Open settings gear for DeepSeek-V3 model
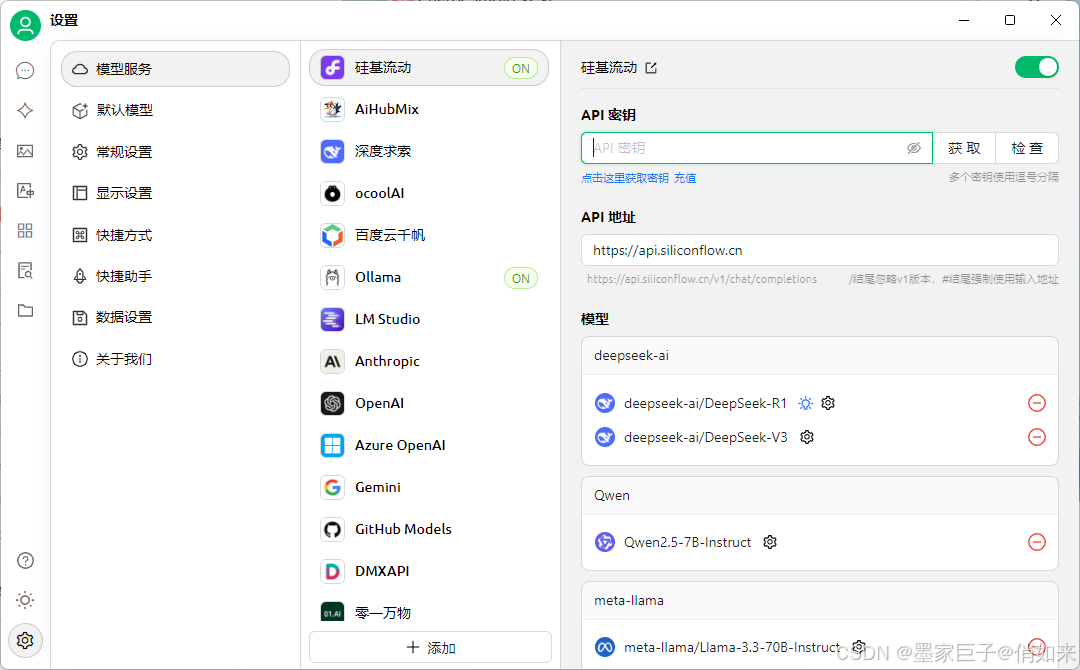Viewport: 1080px width, 670px height. [x=807, y=437]
